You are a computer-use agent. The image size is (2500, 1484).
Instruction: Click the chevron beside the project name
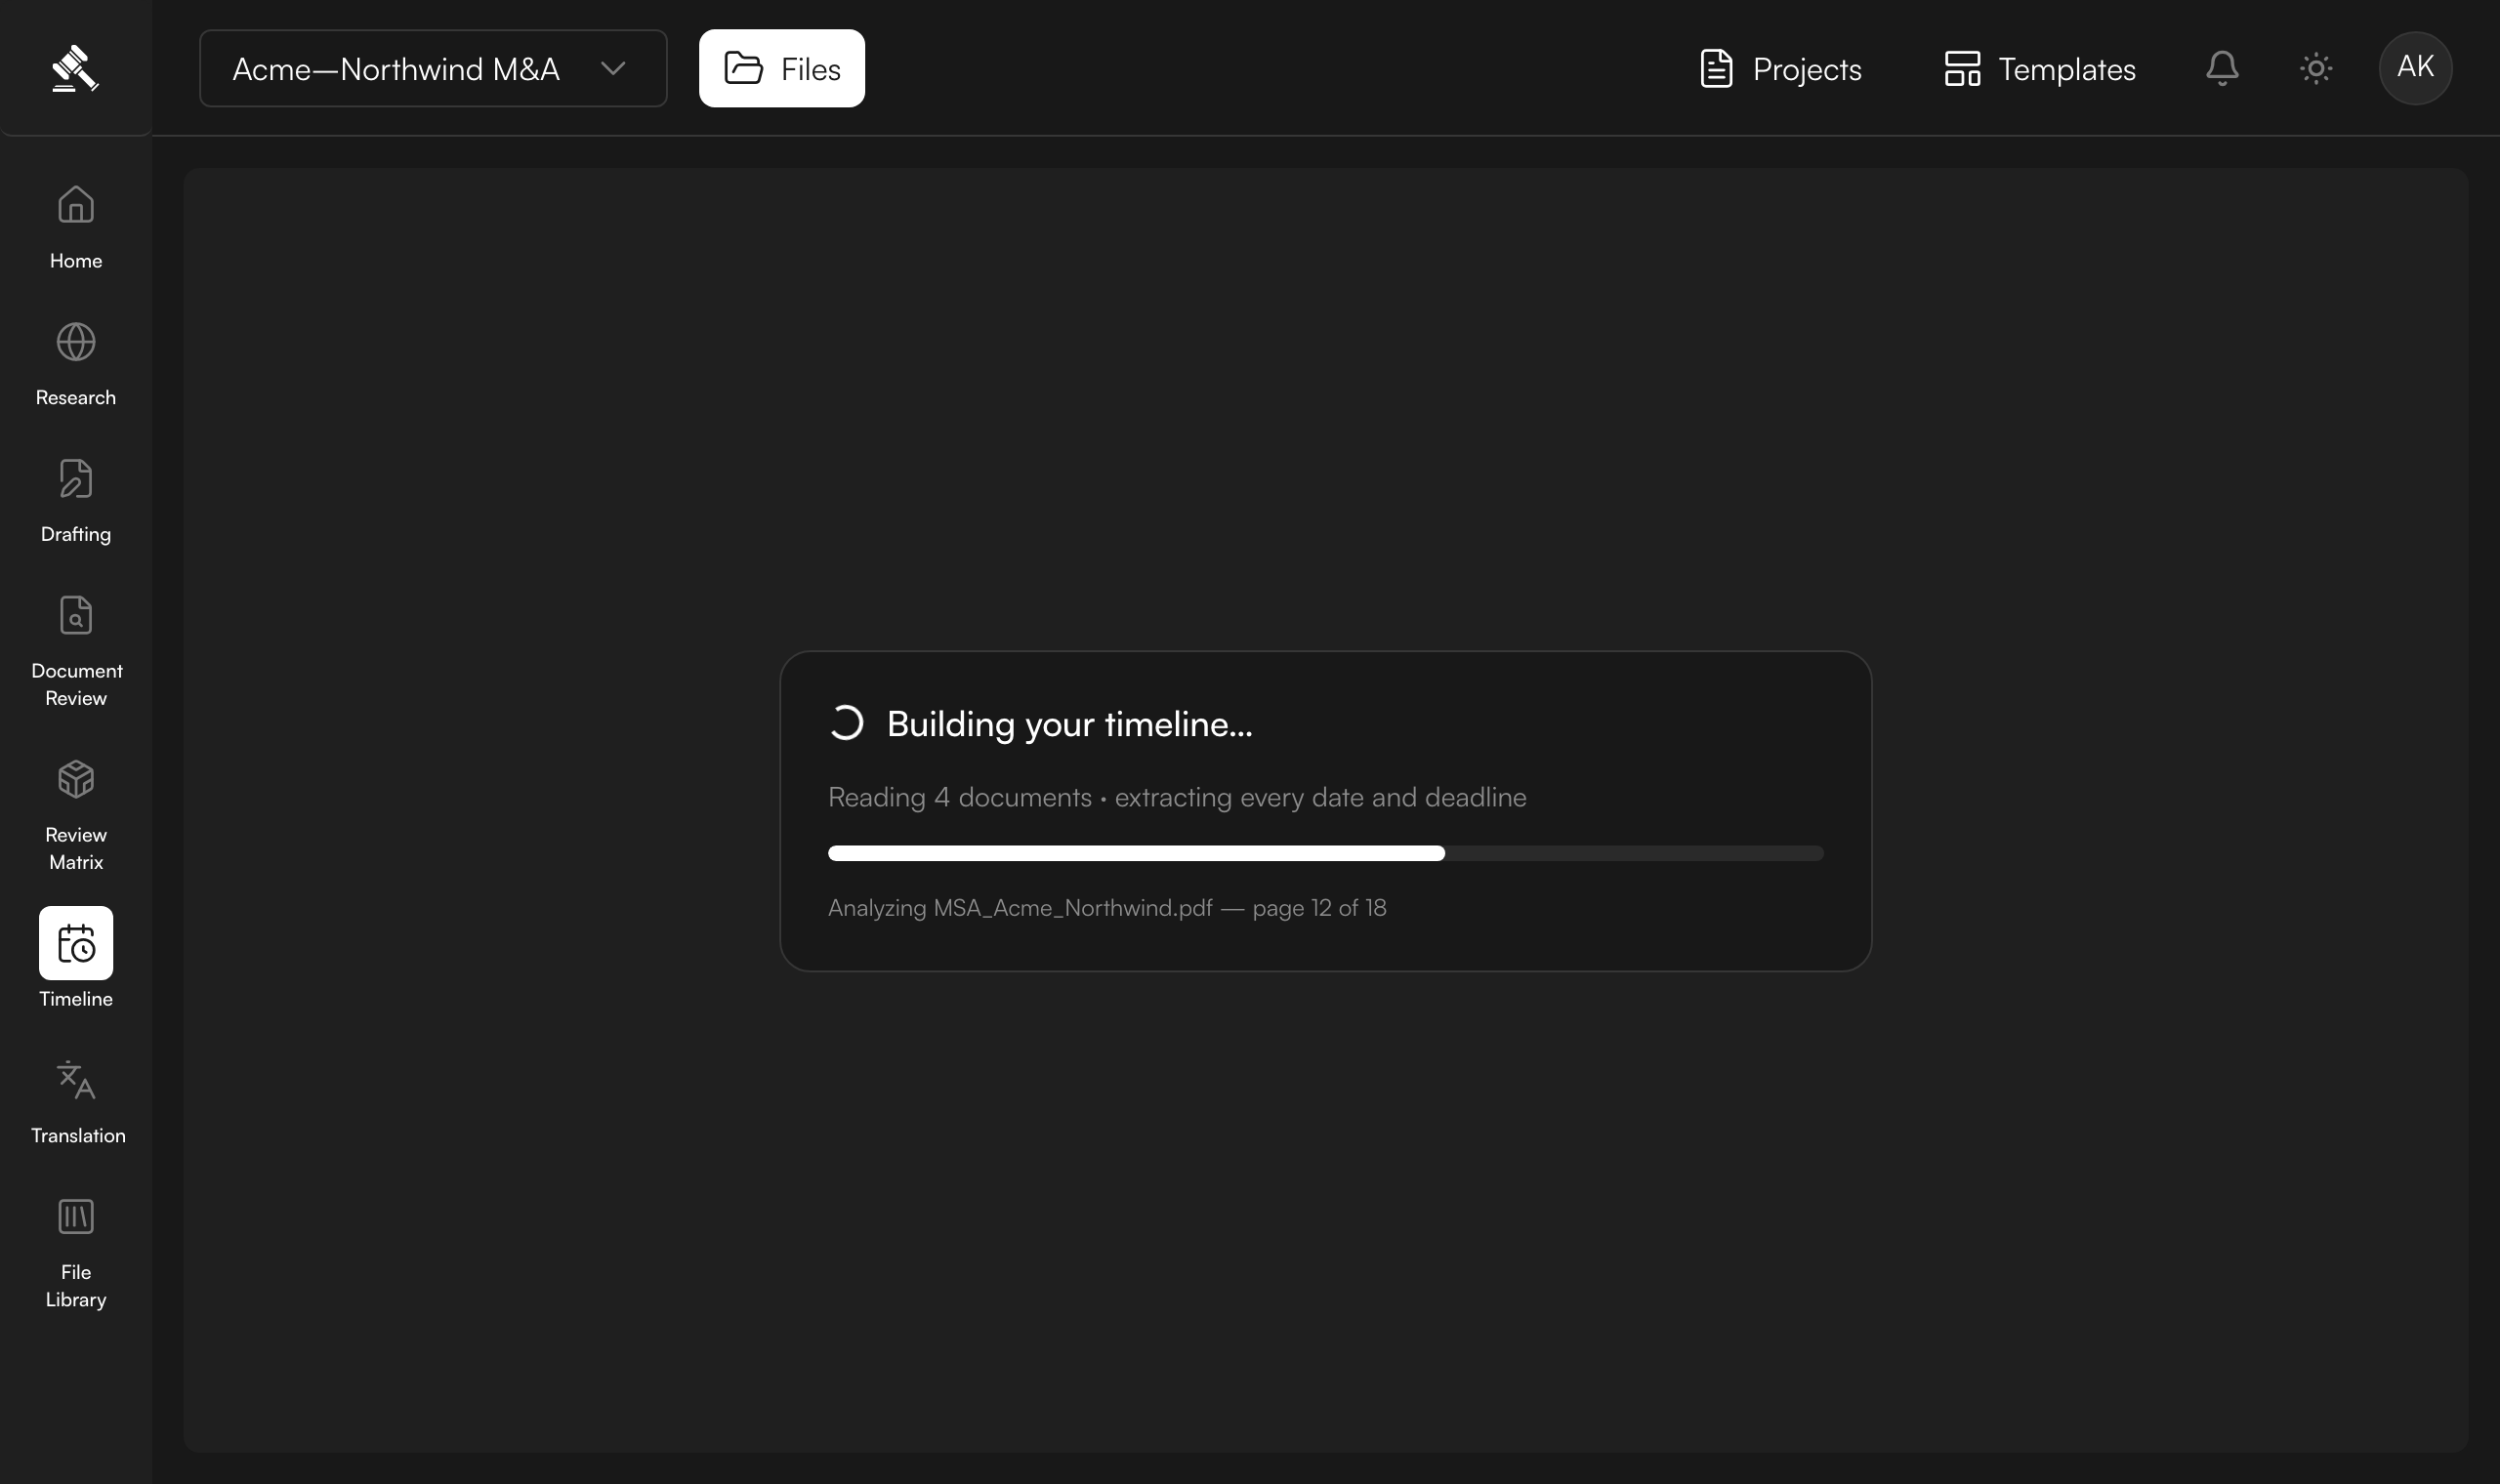point(613,68)
